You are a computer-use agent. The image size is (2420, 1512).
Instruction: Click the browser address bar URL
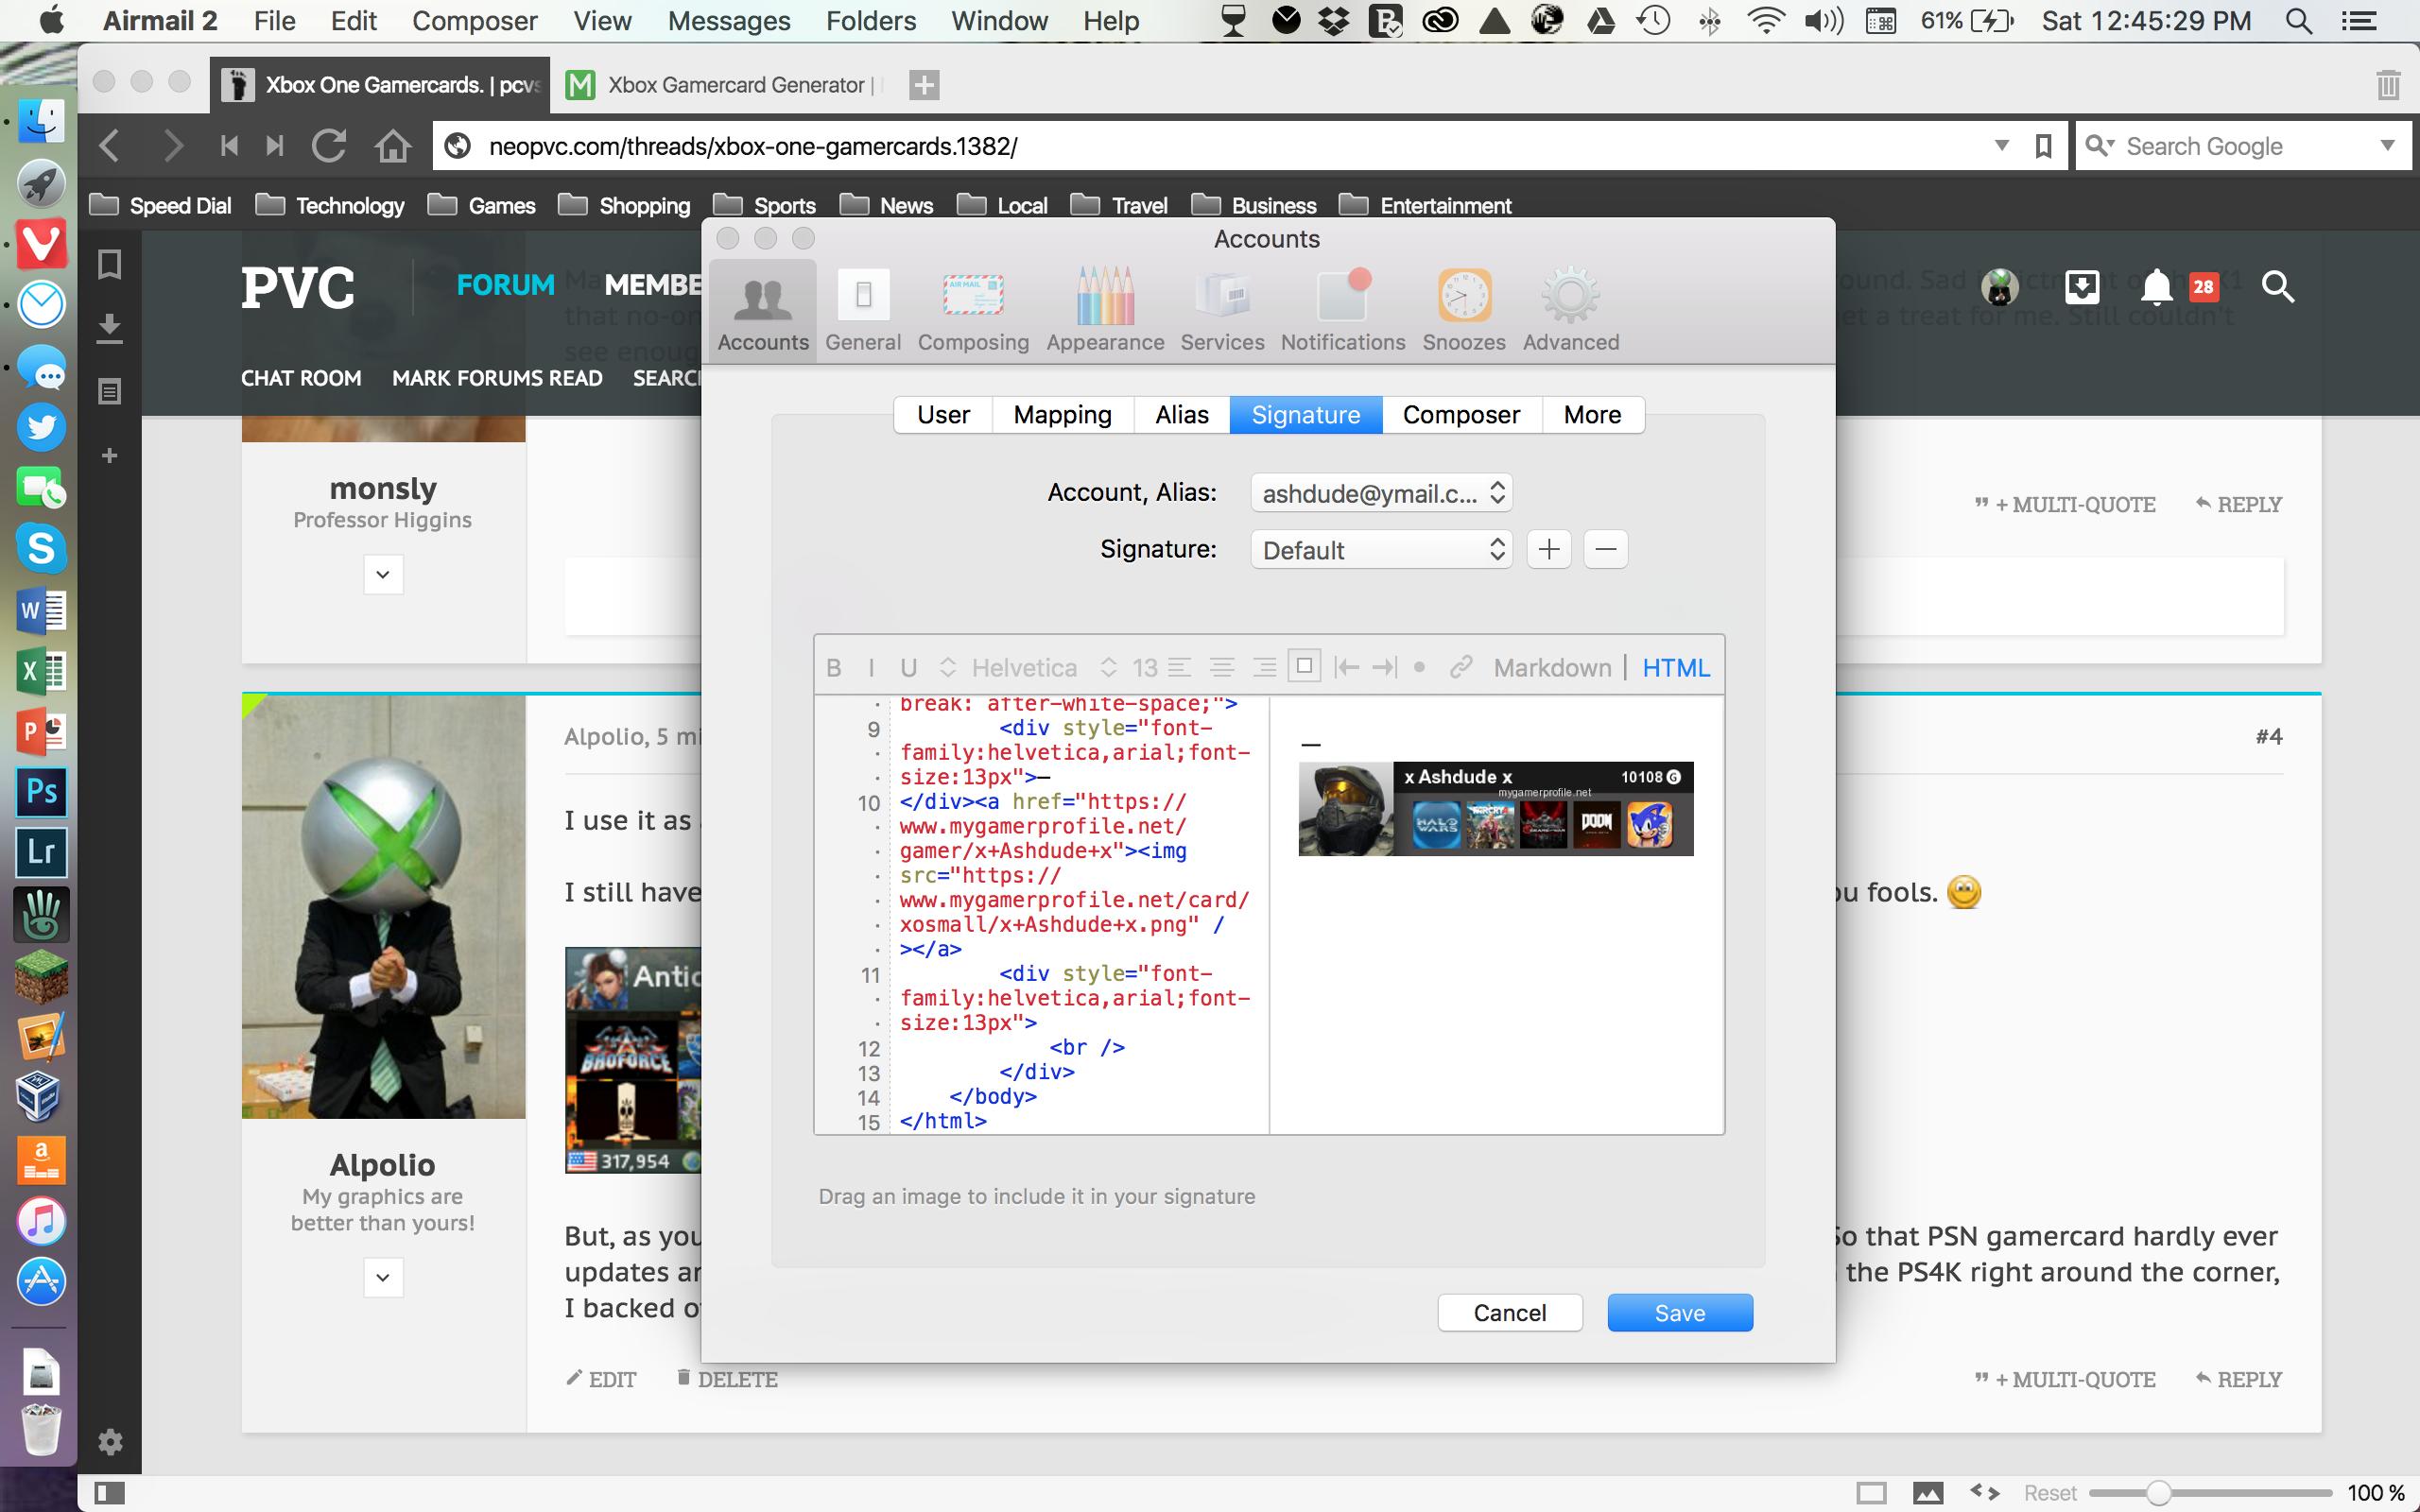click(x=753, y=146)
